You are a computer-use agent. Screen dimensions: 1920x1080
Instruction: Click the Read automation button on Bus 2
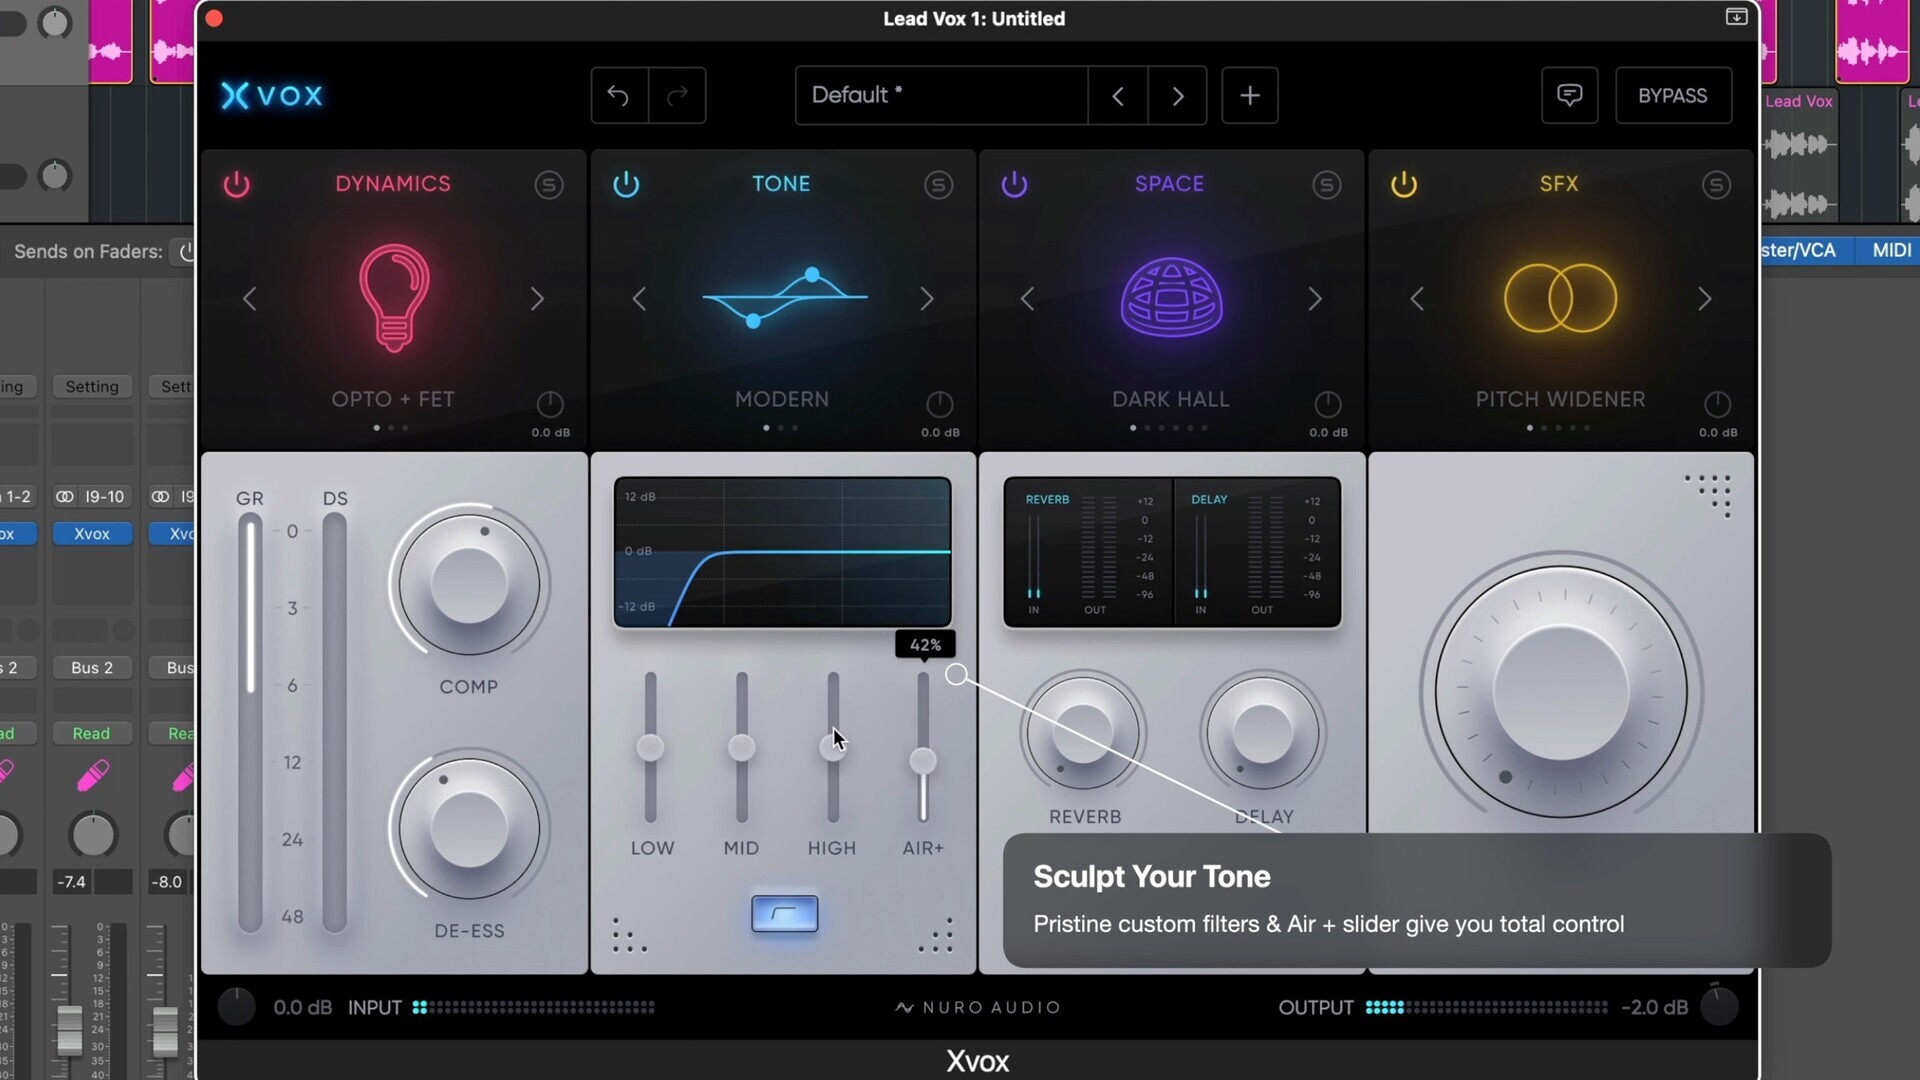92,733
